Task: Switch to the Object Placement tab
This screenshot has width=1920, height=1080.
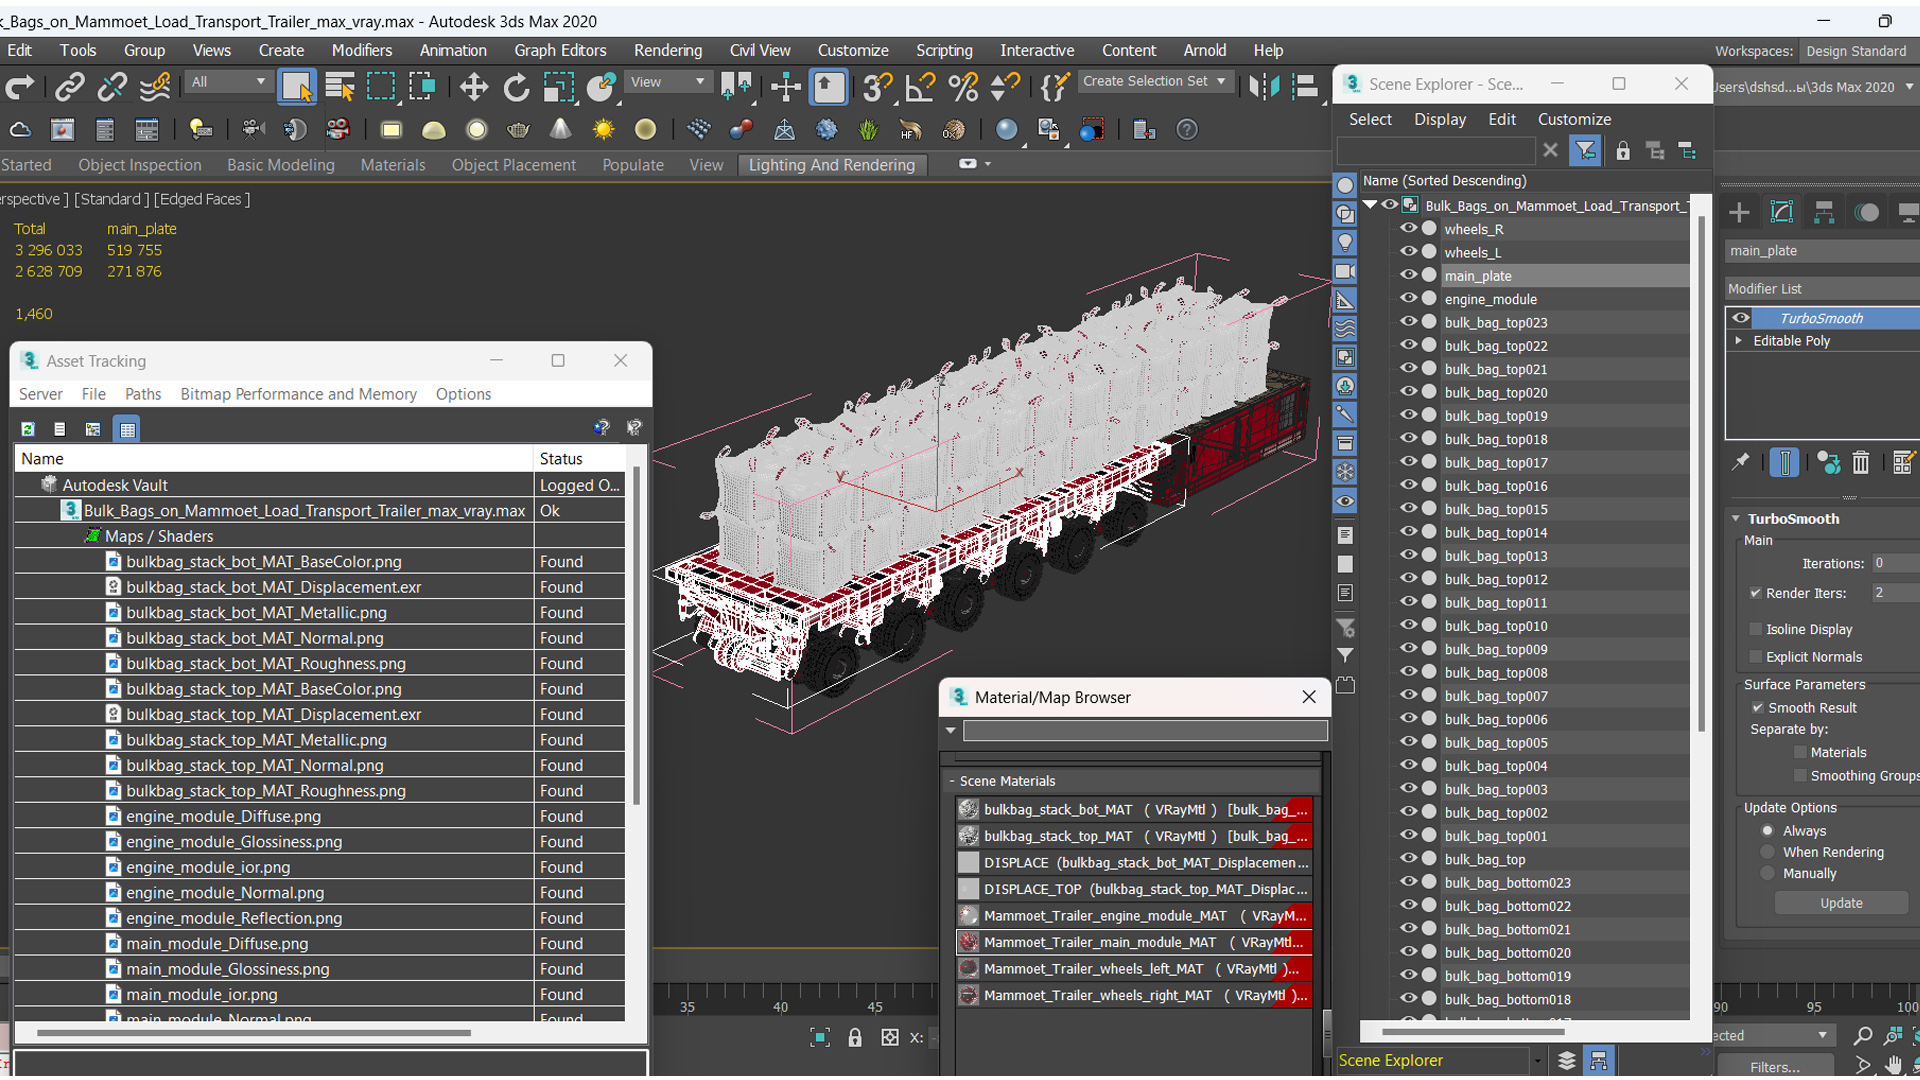Action: click(513, 165)
